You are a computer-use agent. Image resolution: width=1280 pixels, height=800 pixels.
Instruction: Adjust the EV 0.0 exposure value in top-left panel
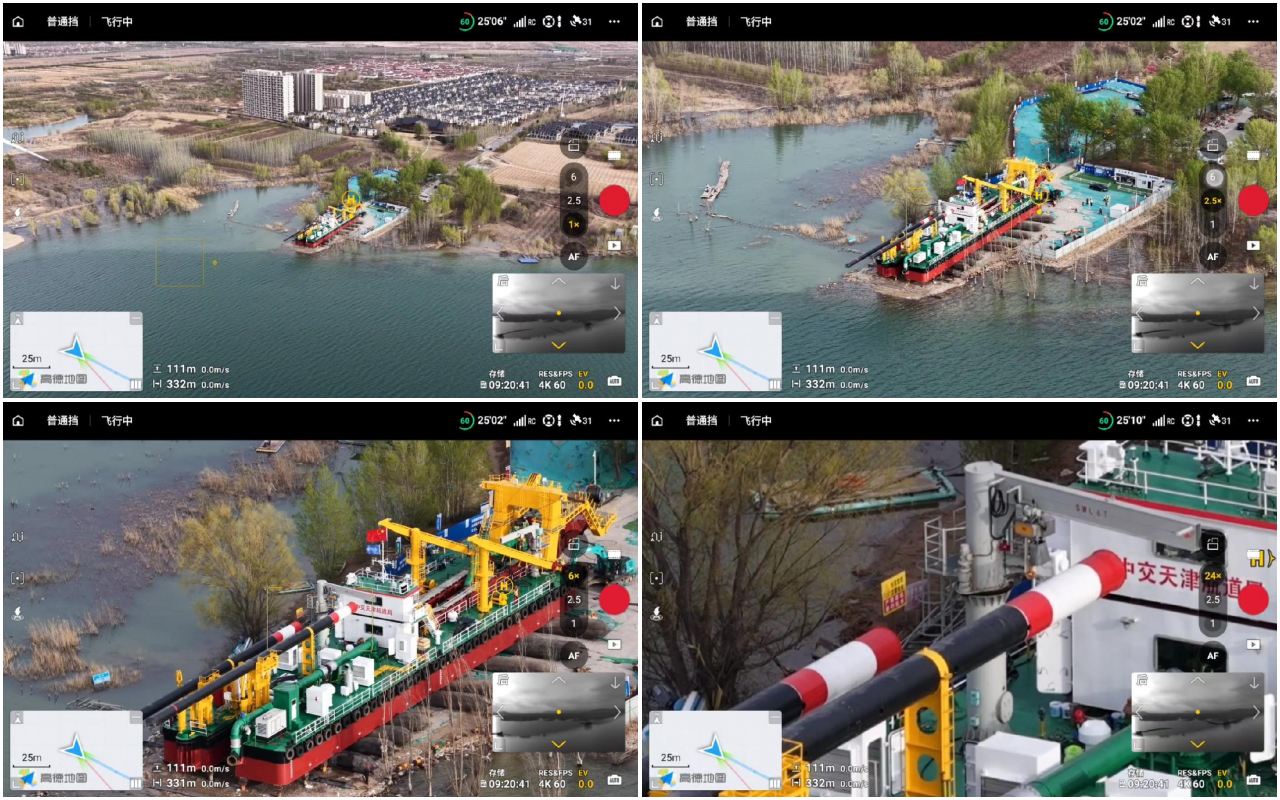click(585, 380)
